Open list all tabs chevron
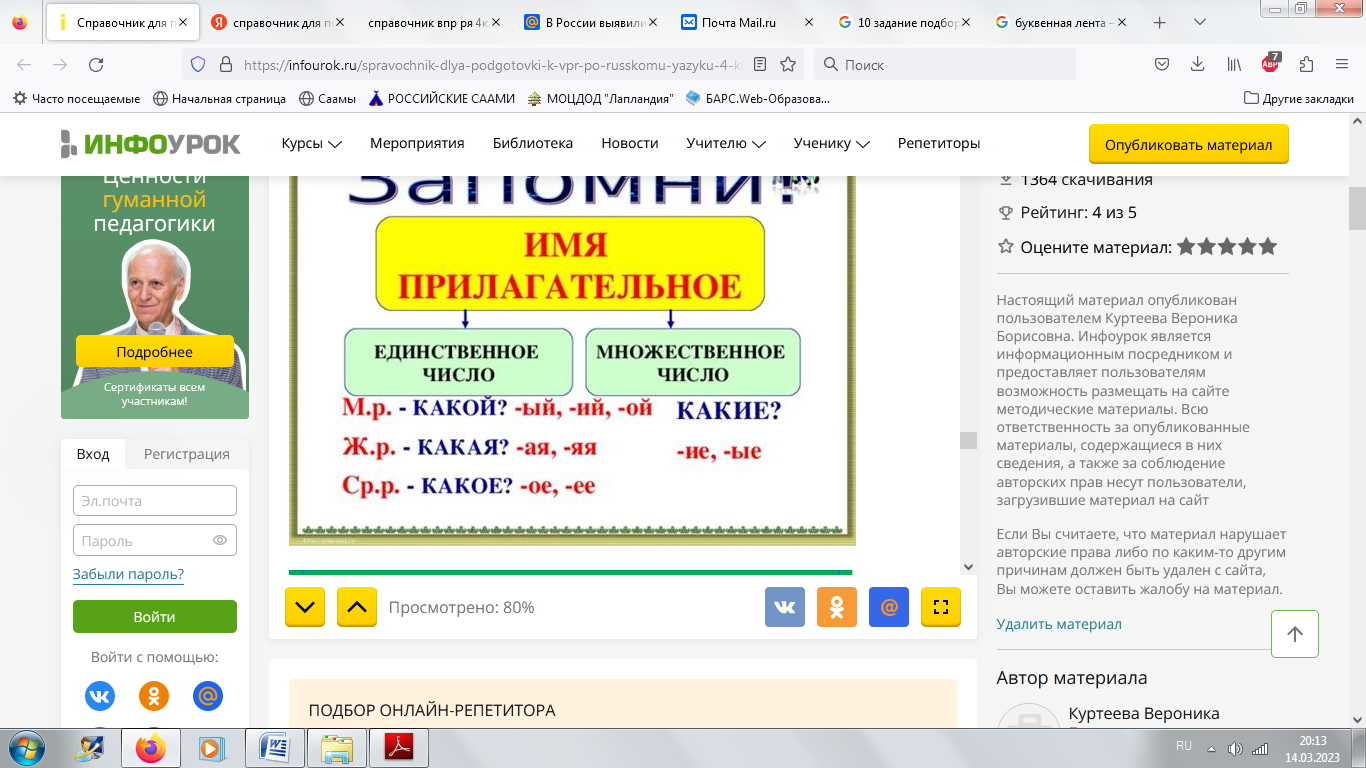Image resolution: width=1366 pixels, height=768 pixels. pos(1199,22)
